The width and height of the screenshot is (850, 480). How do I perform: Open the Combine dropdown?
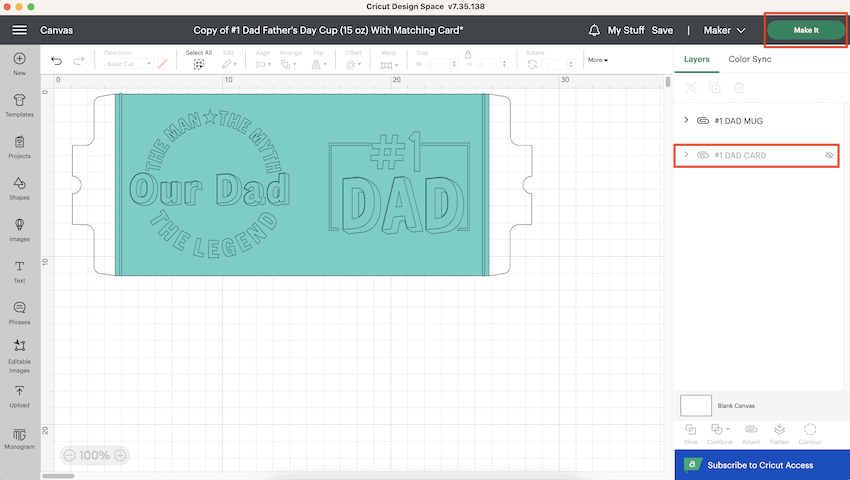pyautogui.click(x=720, y=433)
